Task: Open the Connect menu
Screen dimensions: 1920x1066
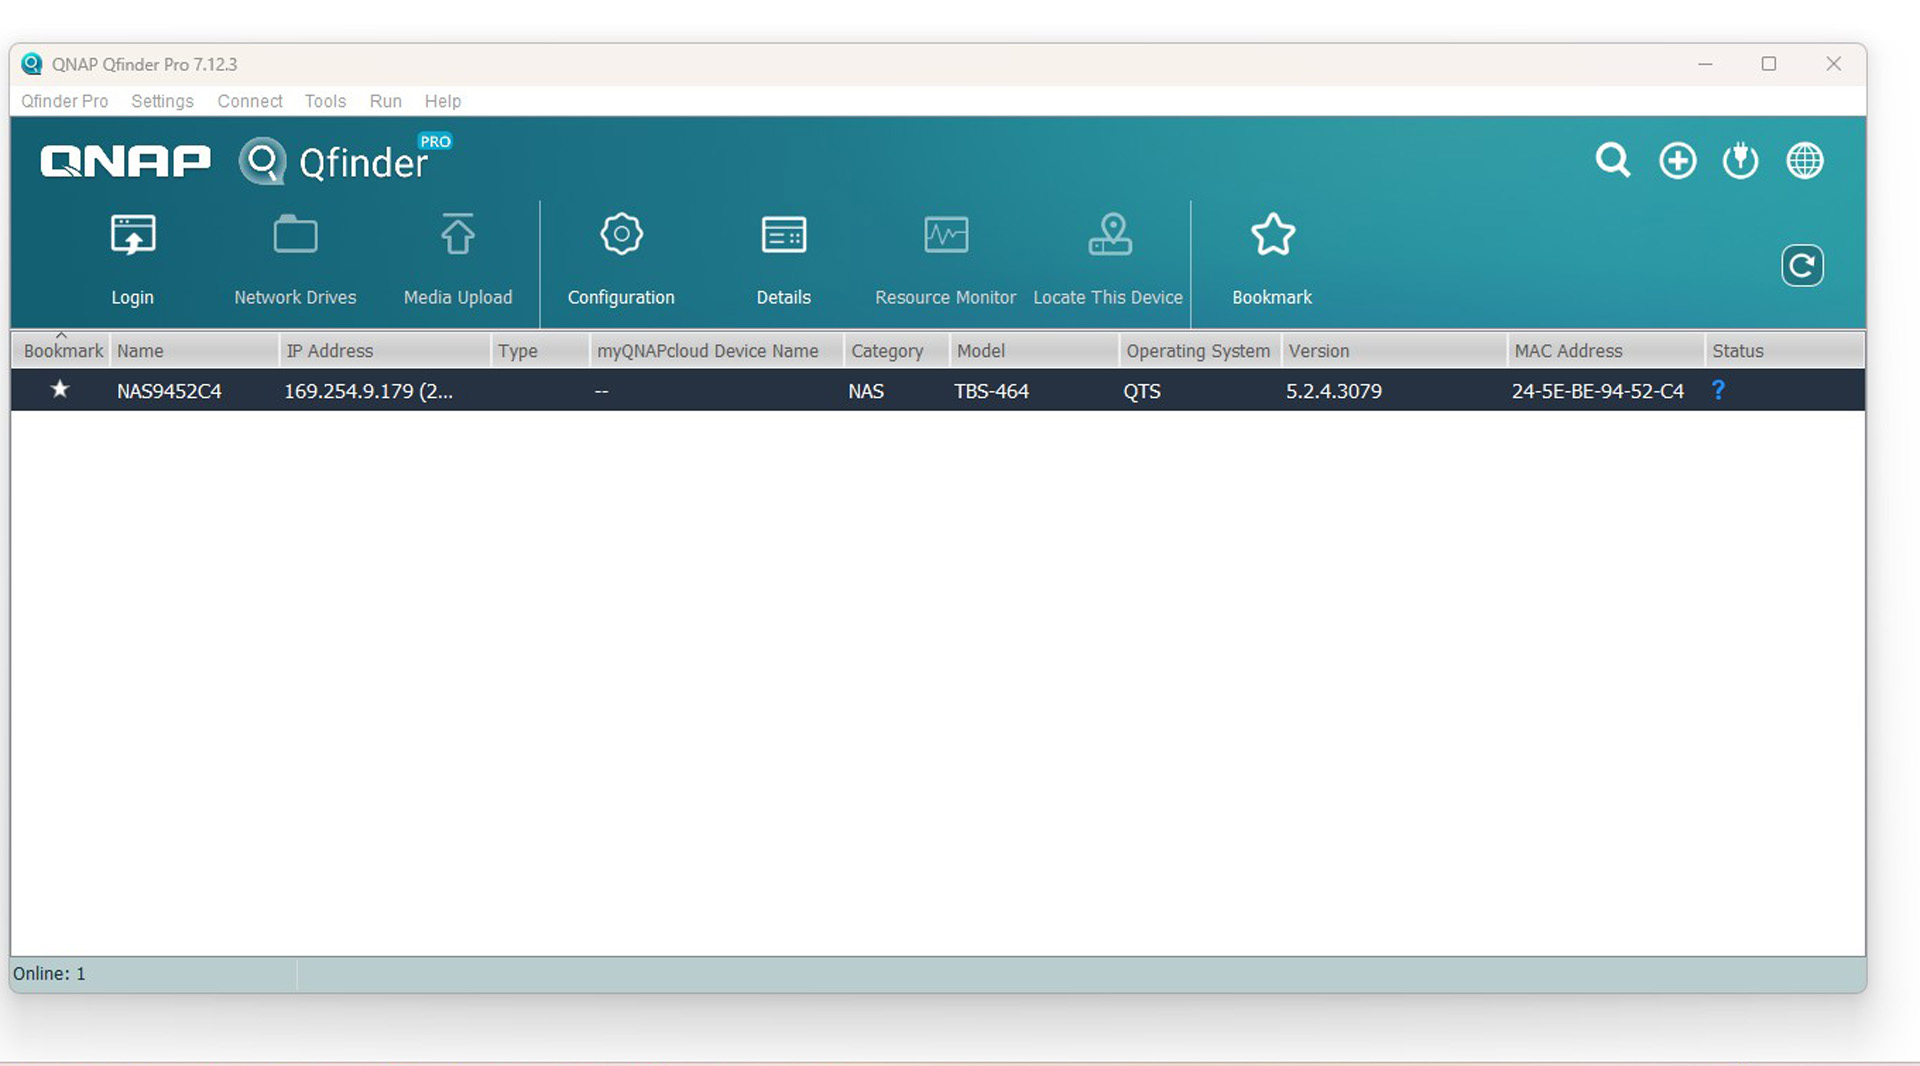Action: pos(249,101)
